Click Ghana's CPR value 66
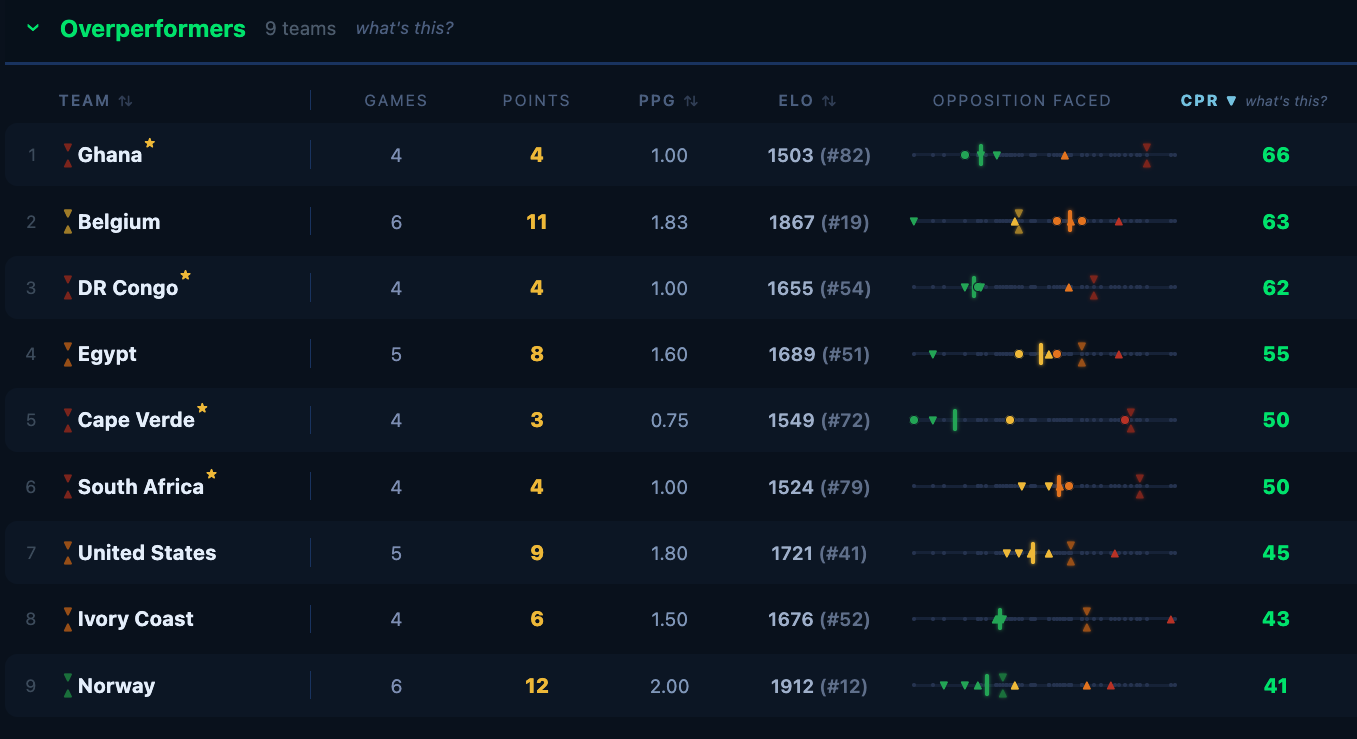 click(1276, 155)
